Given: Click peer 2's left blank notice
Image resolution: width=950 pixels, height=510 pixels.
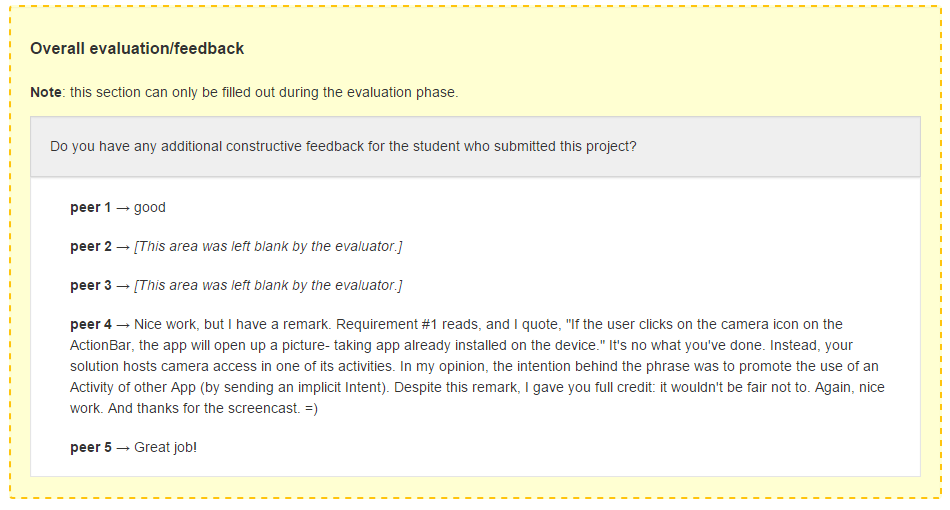Looking at the screenshot, I should [268, 247].
